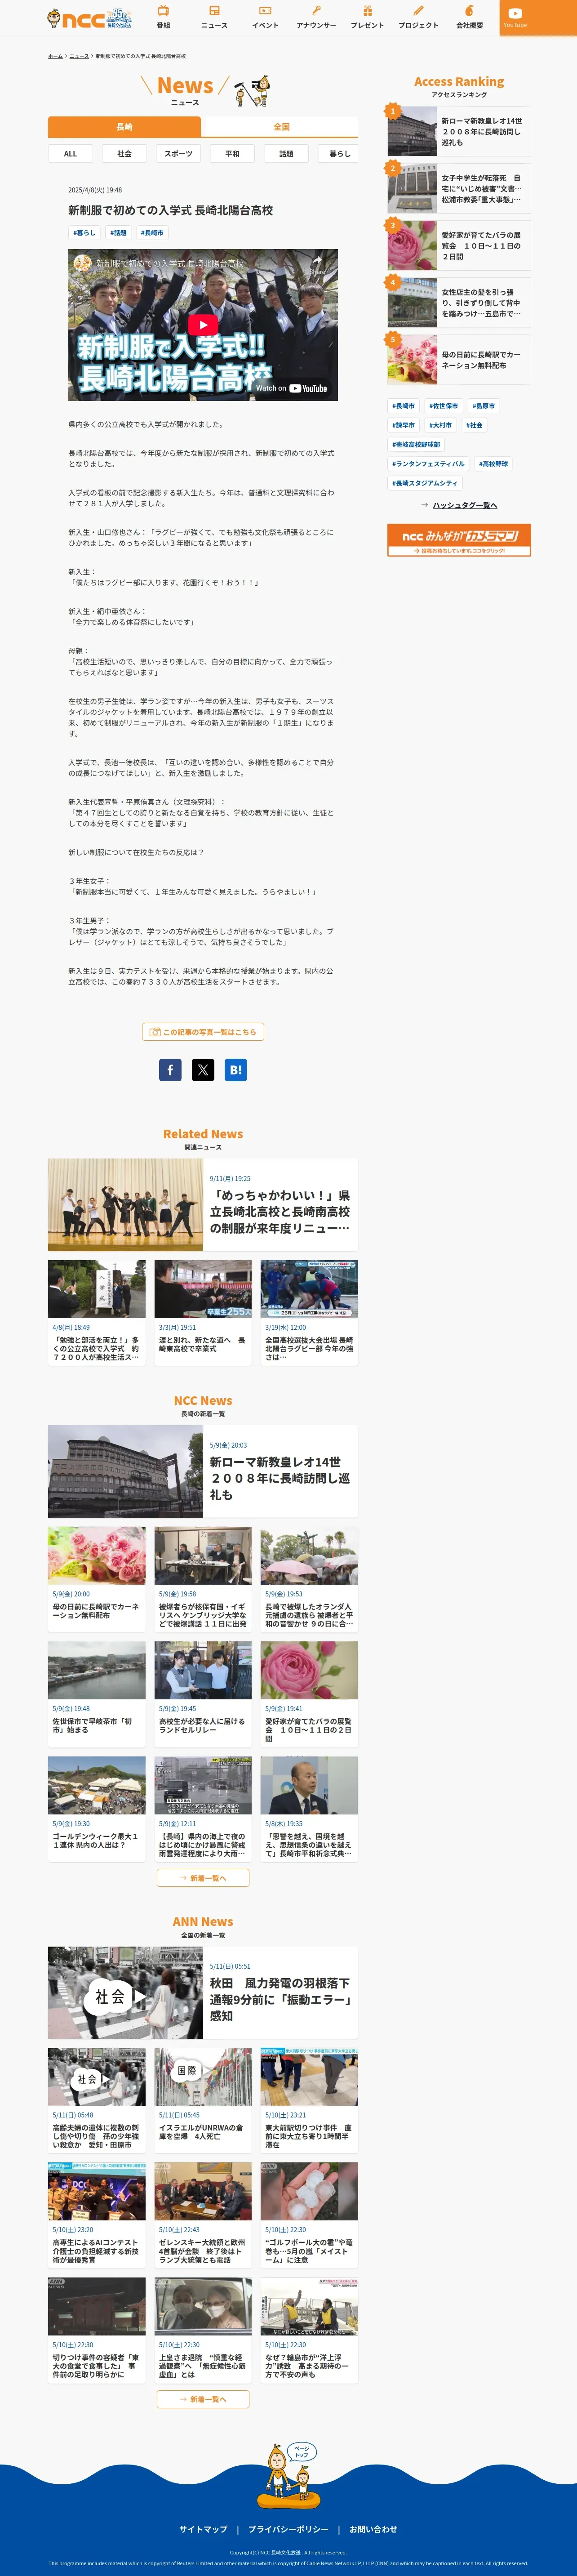Image resolution: width=577 pixels, height=2576 pixels.
Task: Open ranking 1 新ローマ教皇 article
Action: (x=459, y=131)
